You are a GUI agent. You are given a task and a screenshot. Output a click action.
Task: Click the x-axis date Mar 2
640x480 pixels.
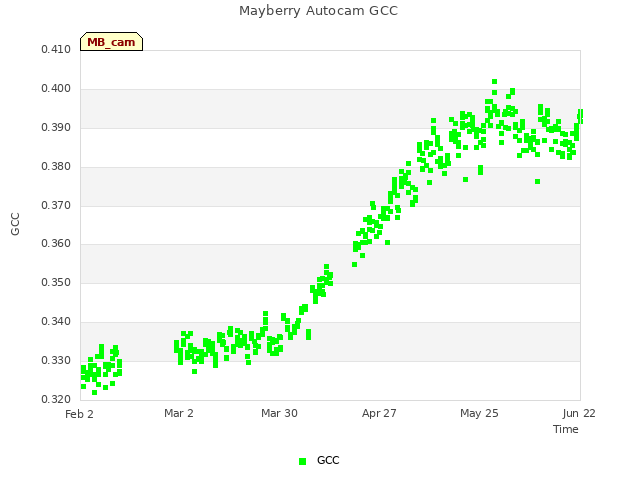[x=179, y=413]
